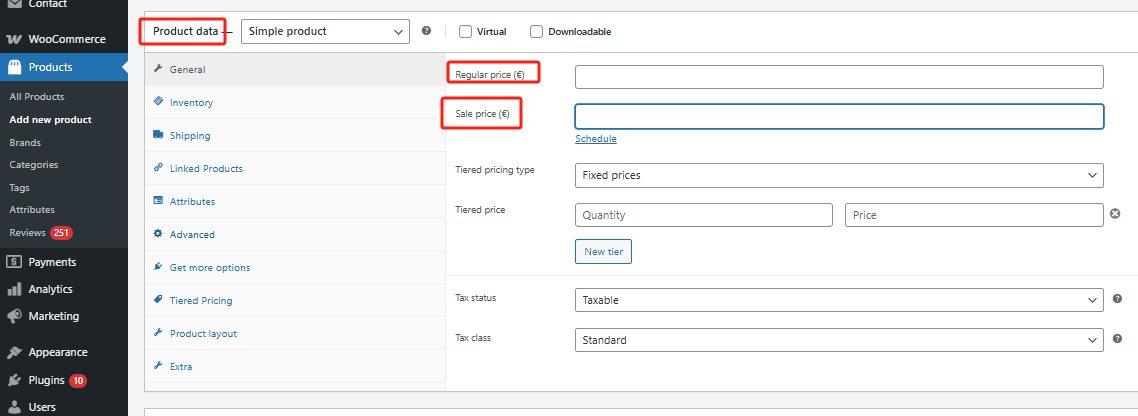Go to All Products submenu
Image resolution: width=1138 pixels, height=416 pixels.
(x=37, y=97)
